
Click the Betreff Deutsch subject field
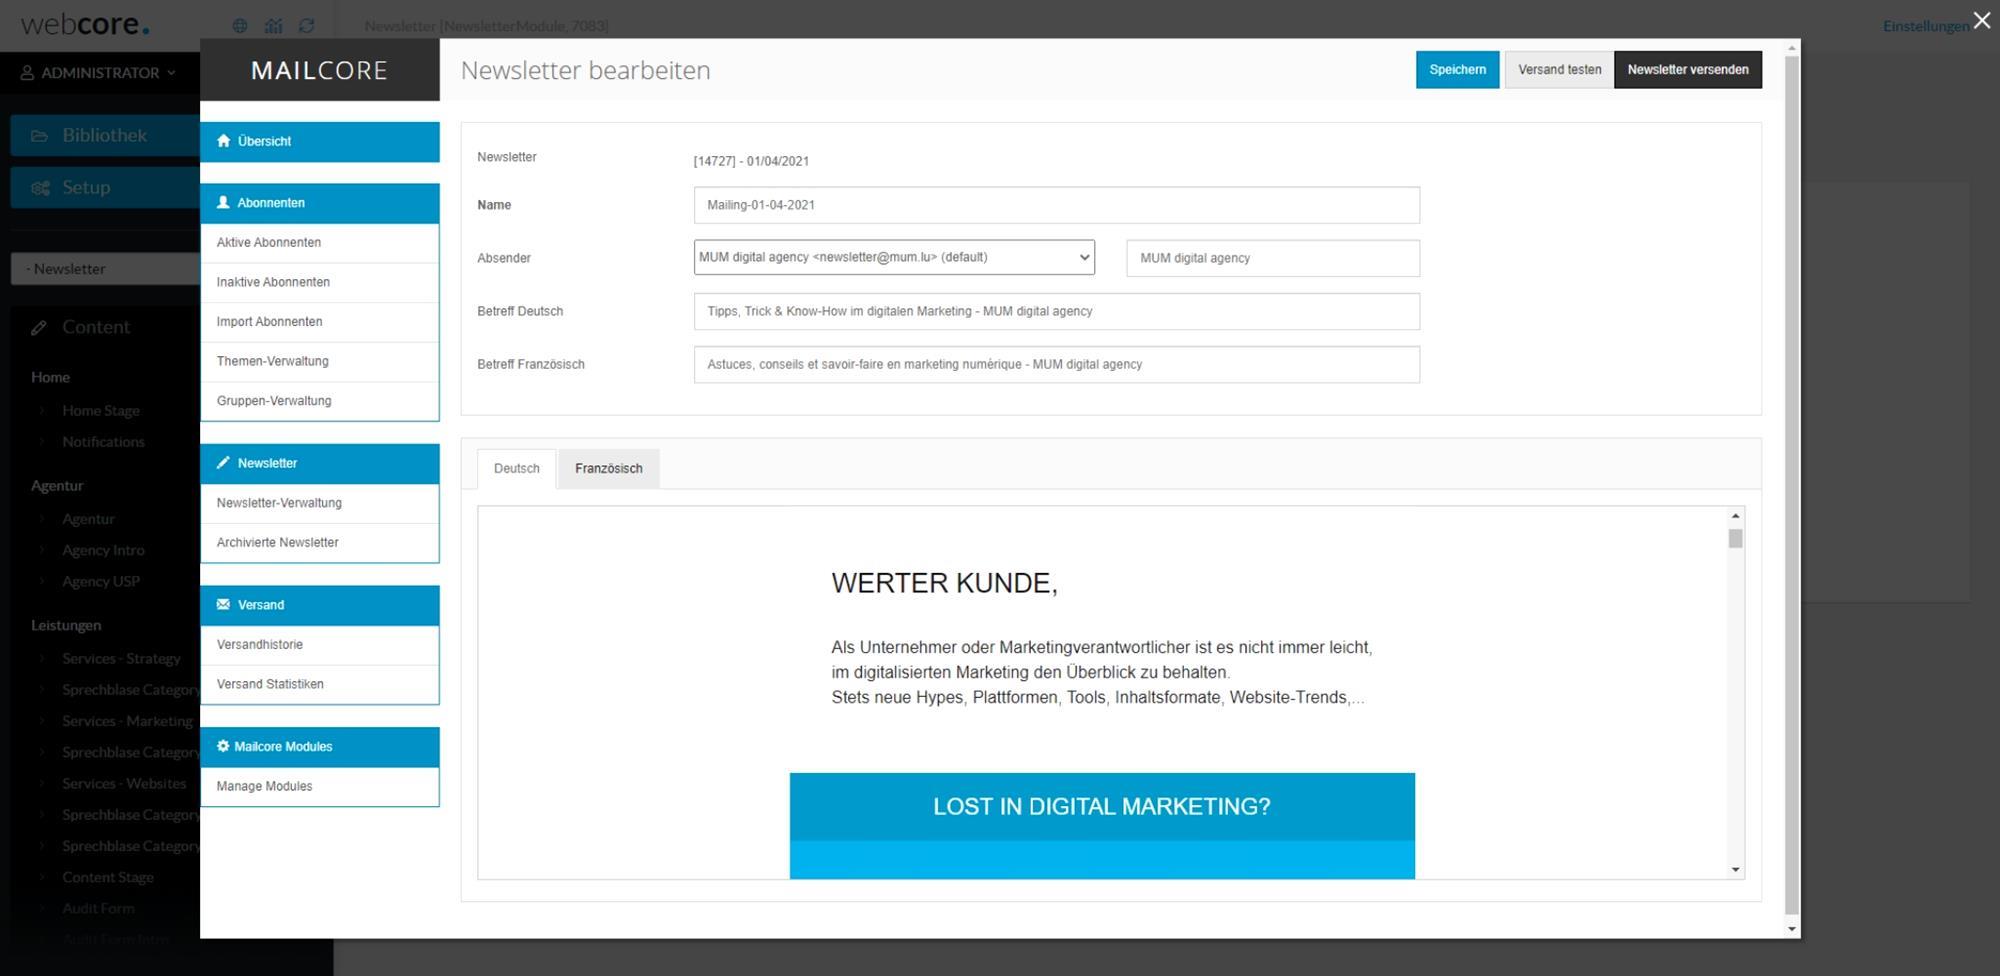pos(1057,311)
